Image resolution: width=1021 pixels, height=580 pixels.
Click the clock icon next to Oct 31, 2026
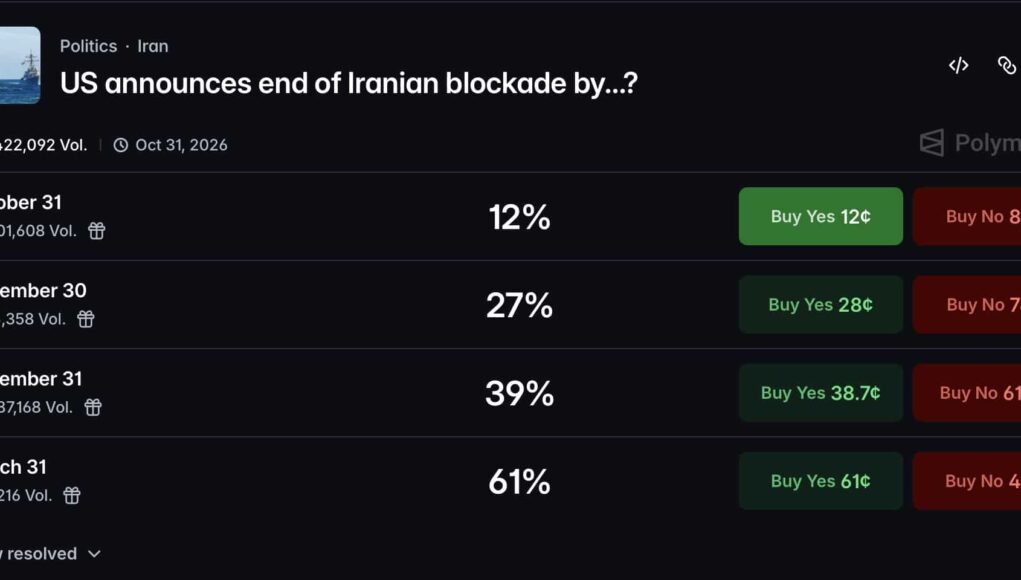pyautogui.click(x=120, y=145)
